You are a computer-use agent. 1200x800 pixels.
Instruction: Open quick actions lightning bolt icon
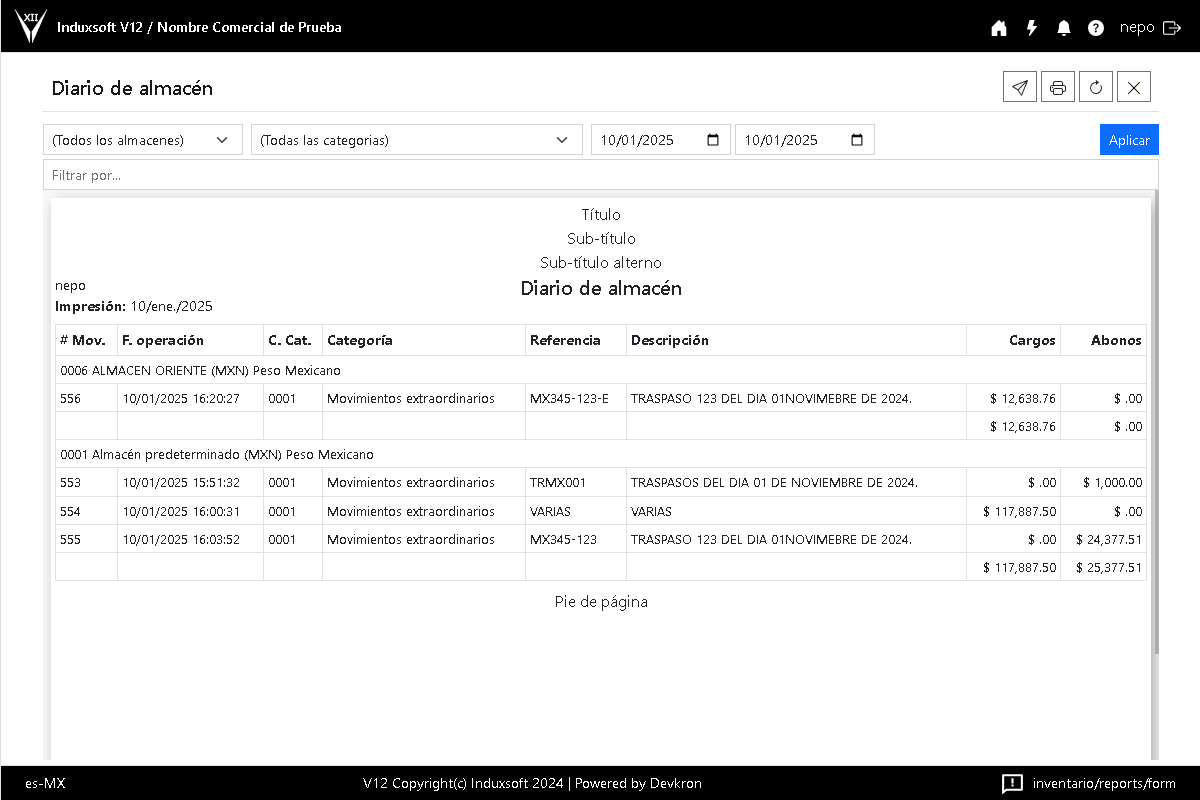pos(1031,28)
